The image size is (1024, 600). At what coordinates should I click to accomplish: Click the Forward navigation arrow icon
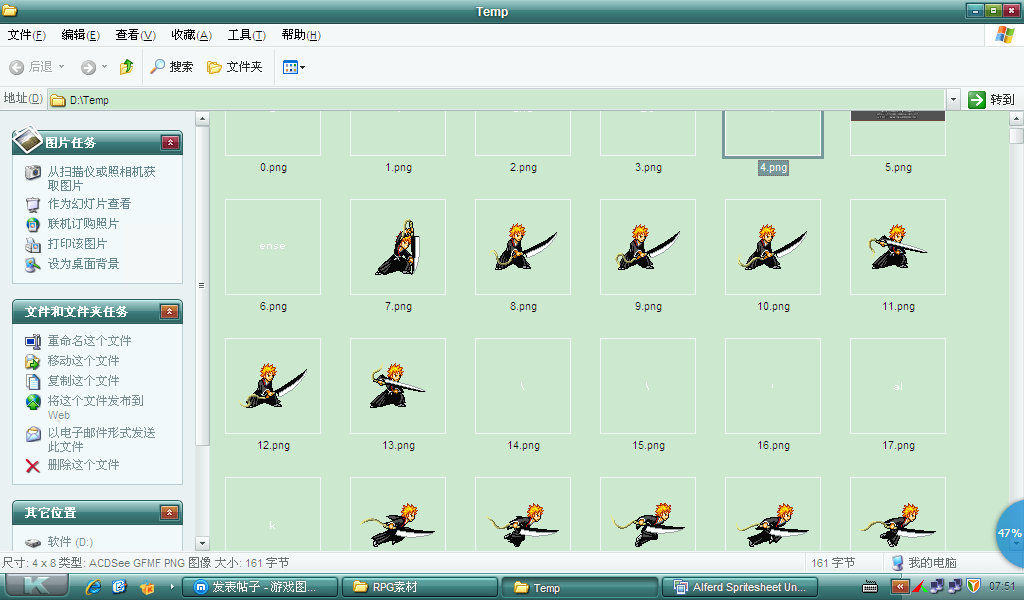tap(88, 67)
